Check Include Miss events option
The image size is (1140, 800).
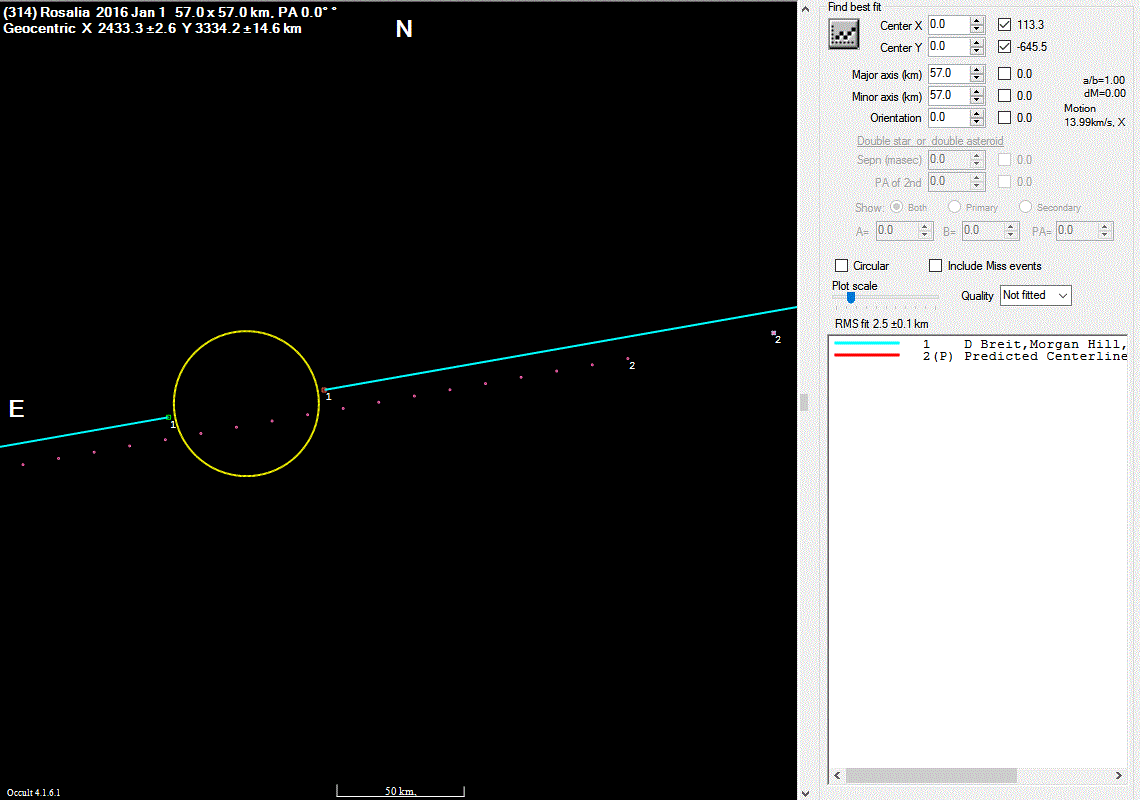[x=936, y=266]
